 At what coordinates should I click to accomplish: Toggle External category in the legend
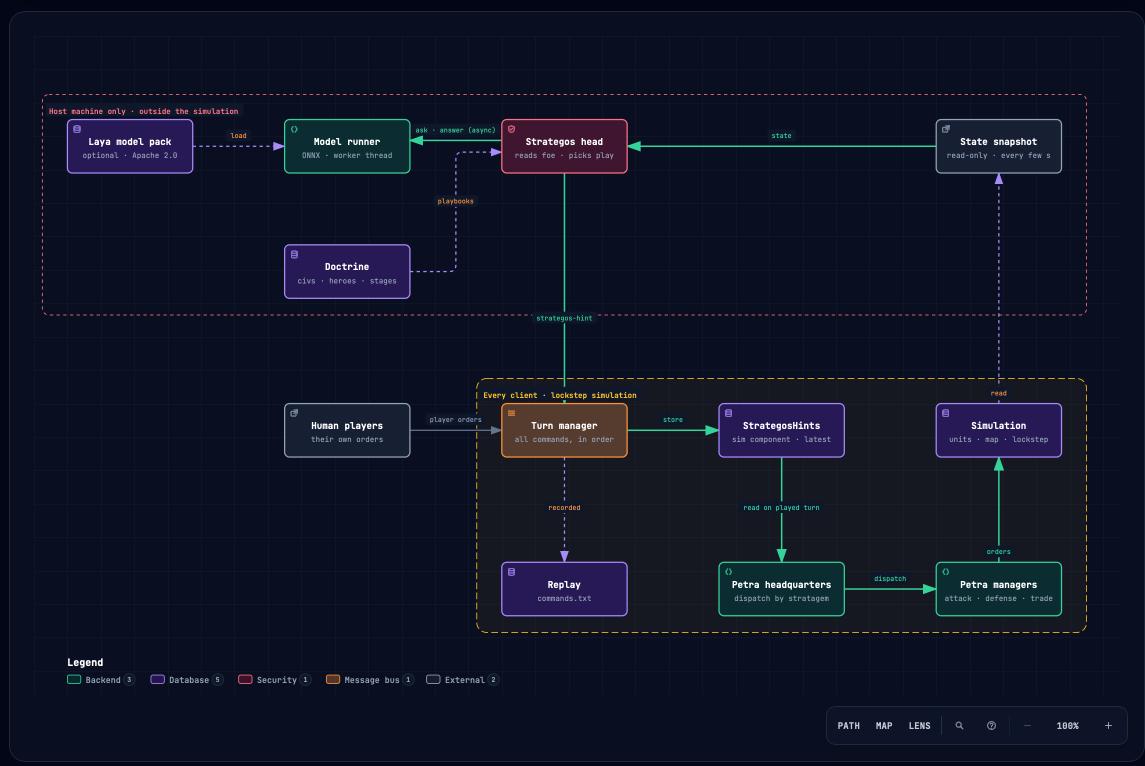coord(463,680)
